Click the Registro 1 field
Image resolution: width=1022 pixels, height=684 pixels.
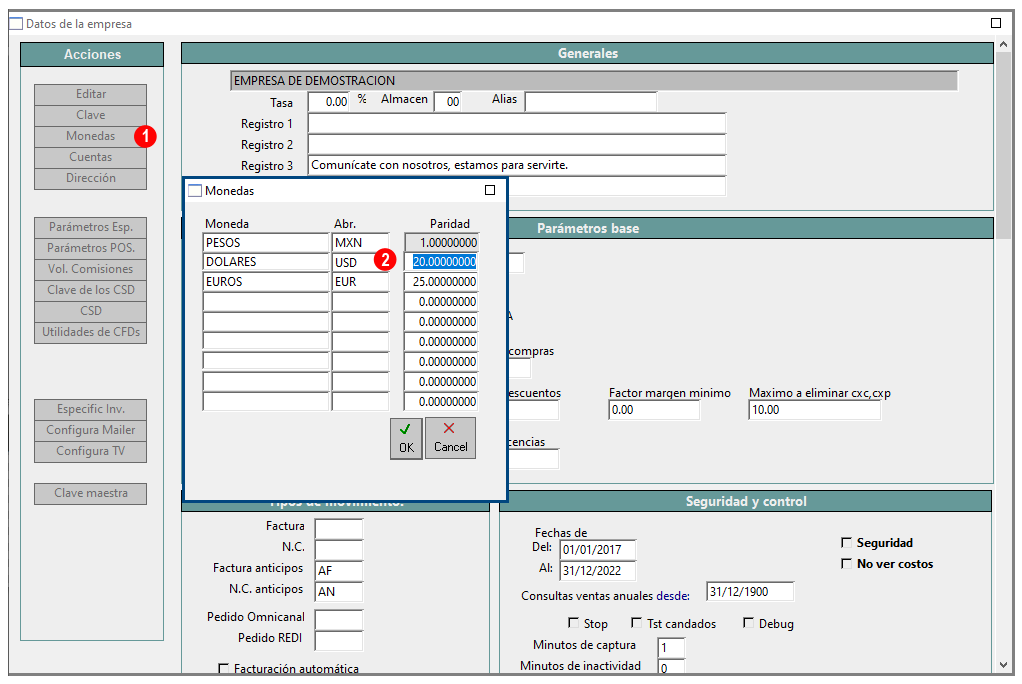pyautogui.click(x=517, y=123)
